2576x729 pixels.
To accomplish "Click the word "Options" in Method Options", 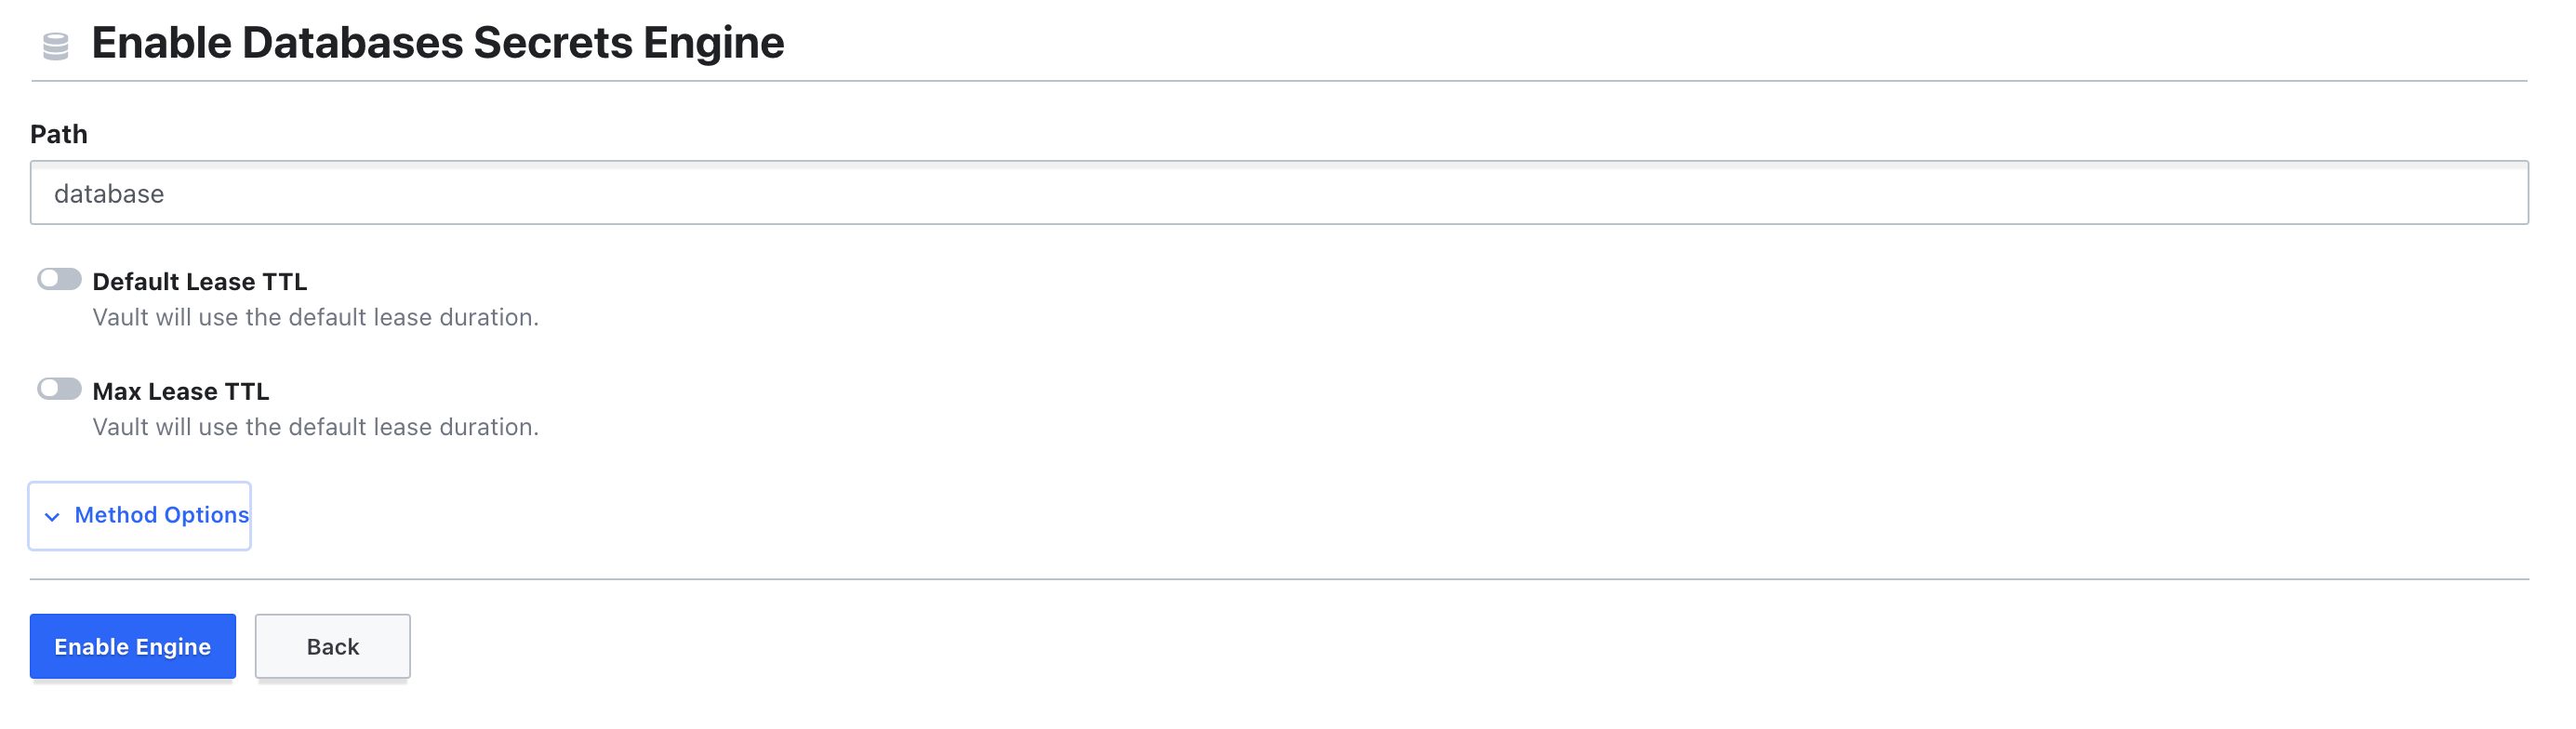I will point(206,515).
